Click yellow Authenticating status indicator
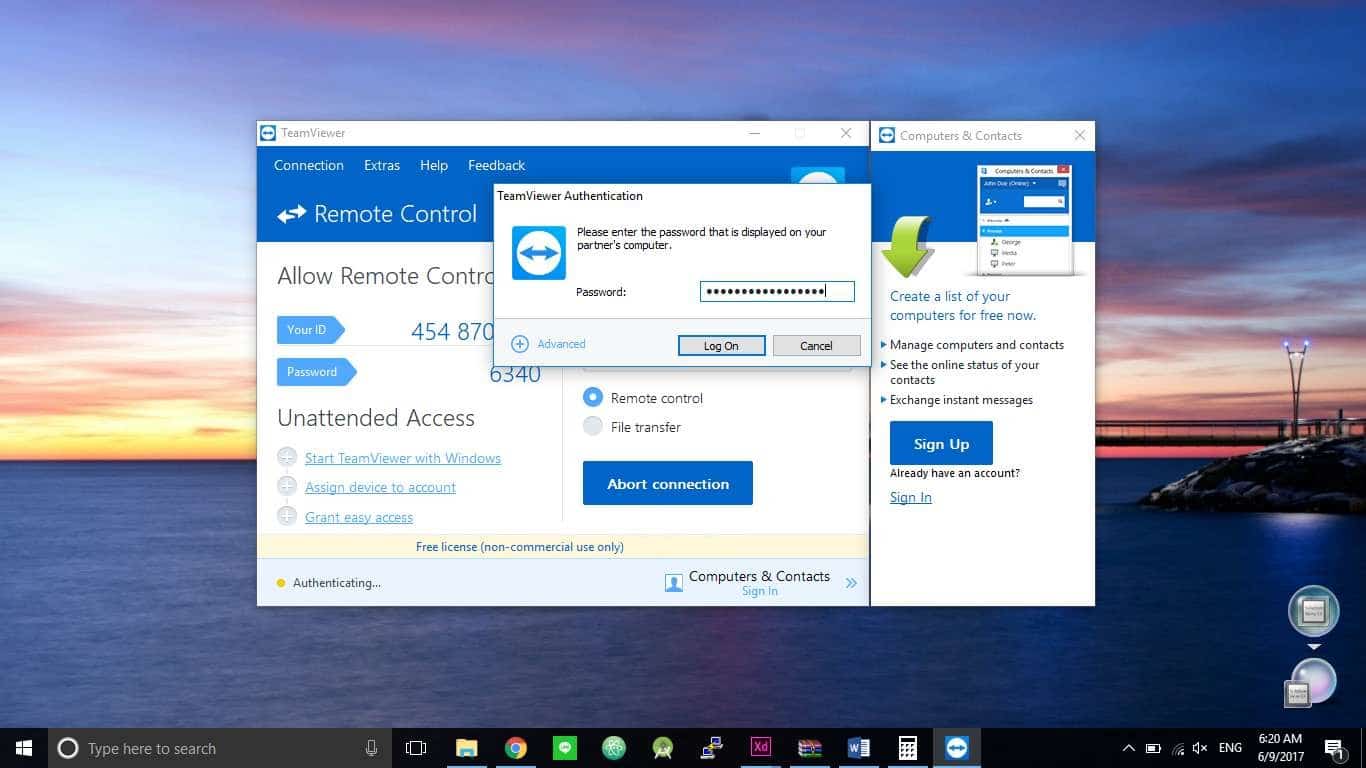 (281, 583)
